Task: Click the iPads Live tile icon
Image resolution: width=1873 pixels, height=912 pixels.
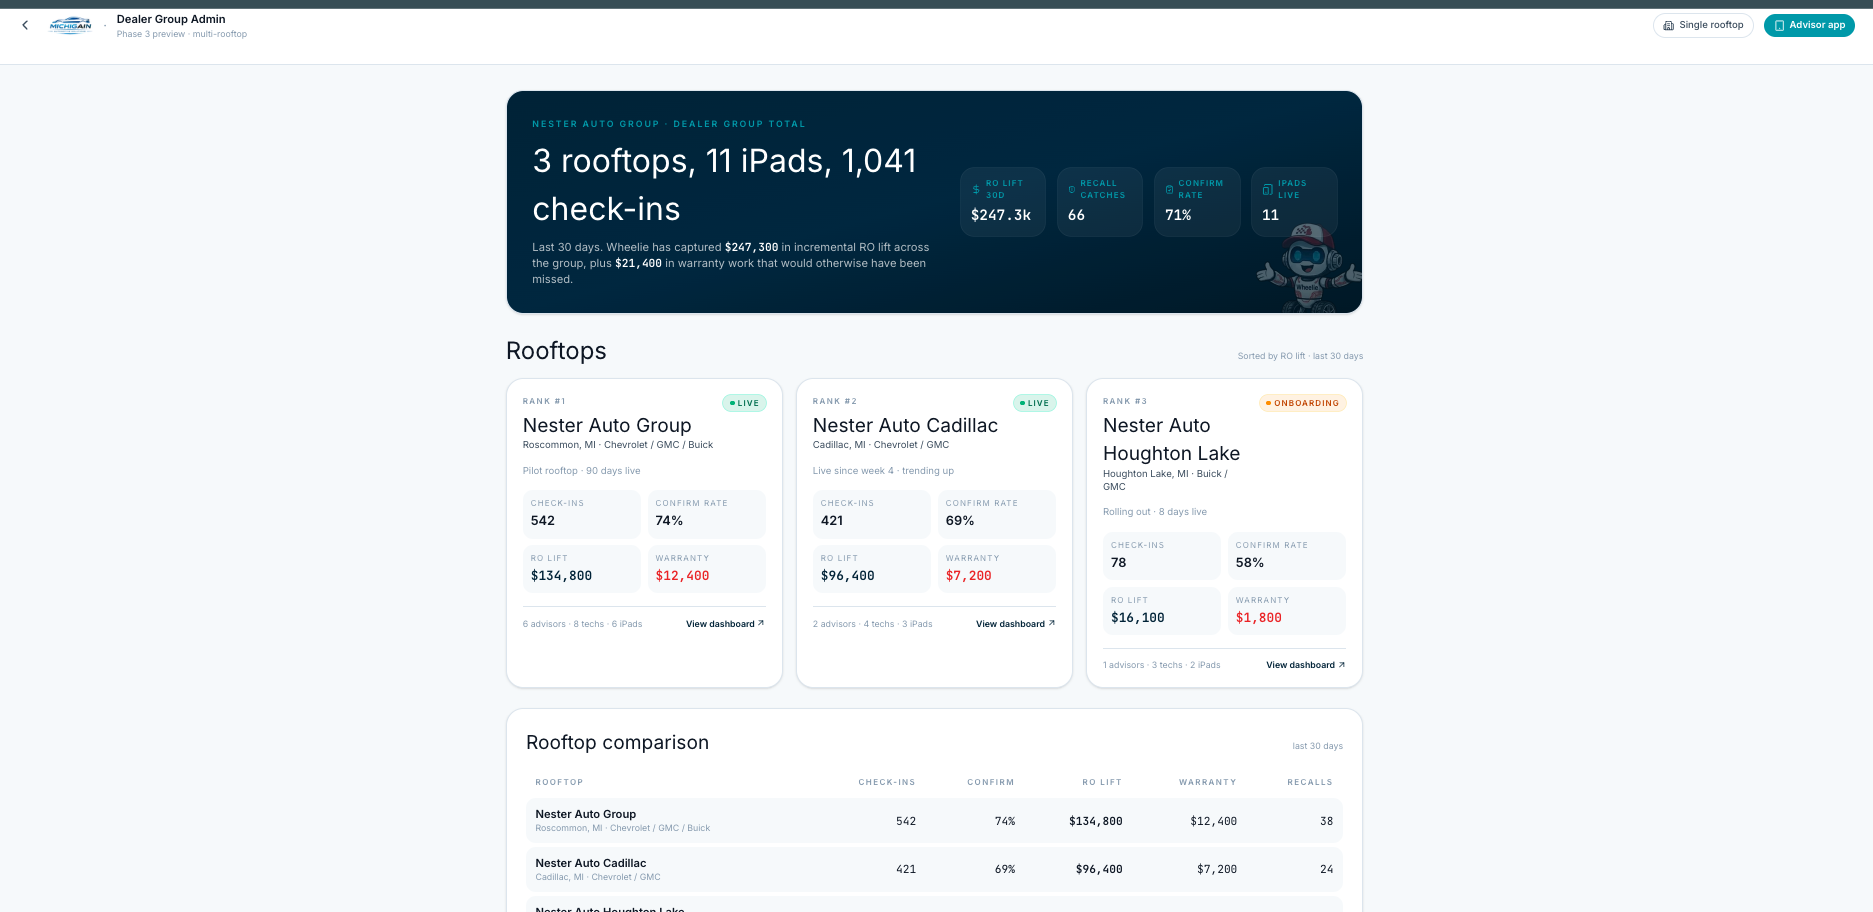Action: coord(1267,189)
